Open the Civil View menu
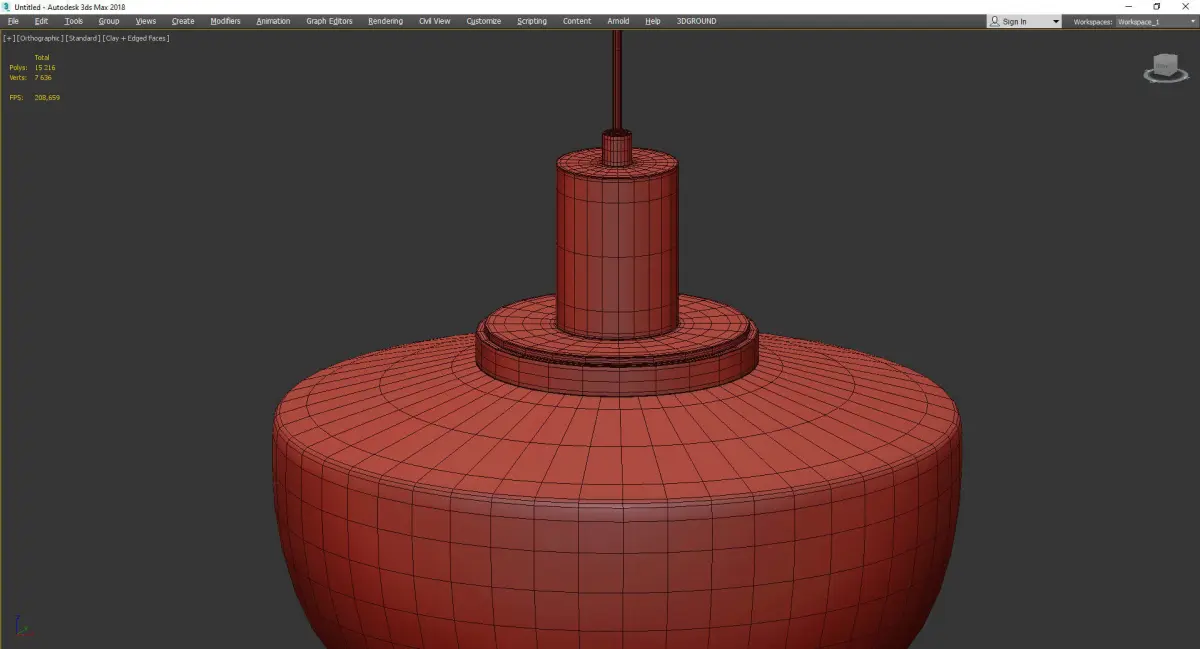Screen dimensions: 1200x649 (x=434, y=21)
